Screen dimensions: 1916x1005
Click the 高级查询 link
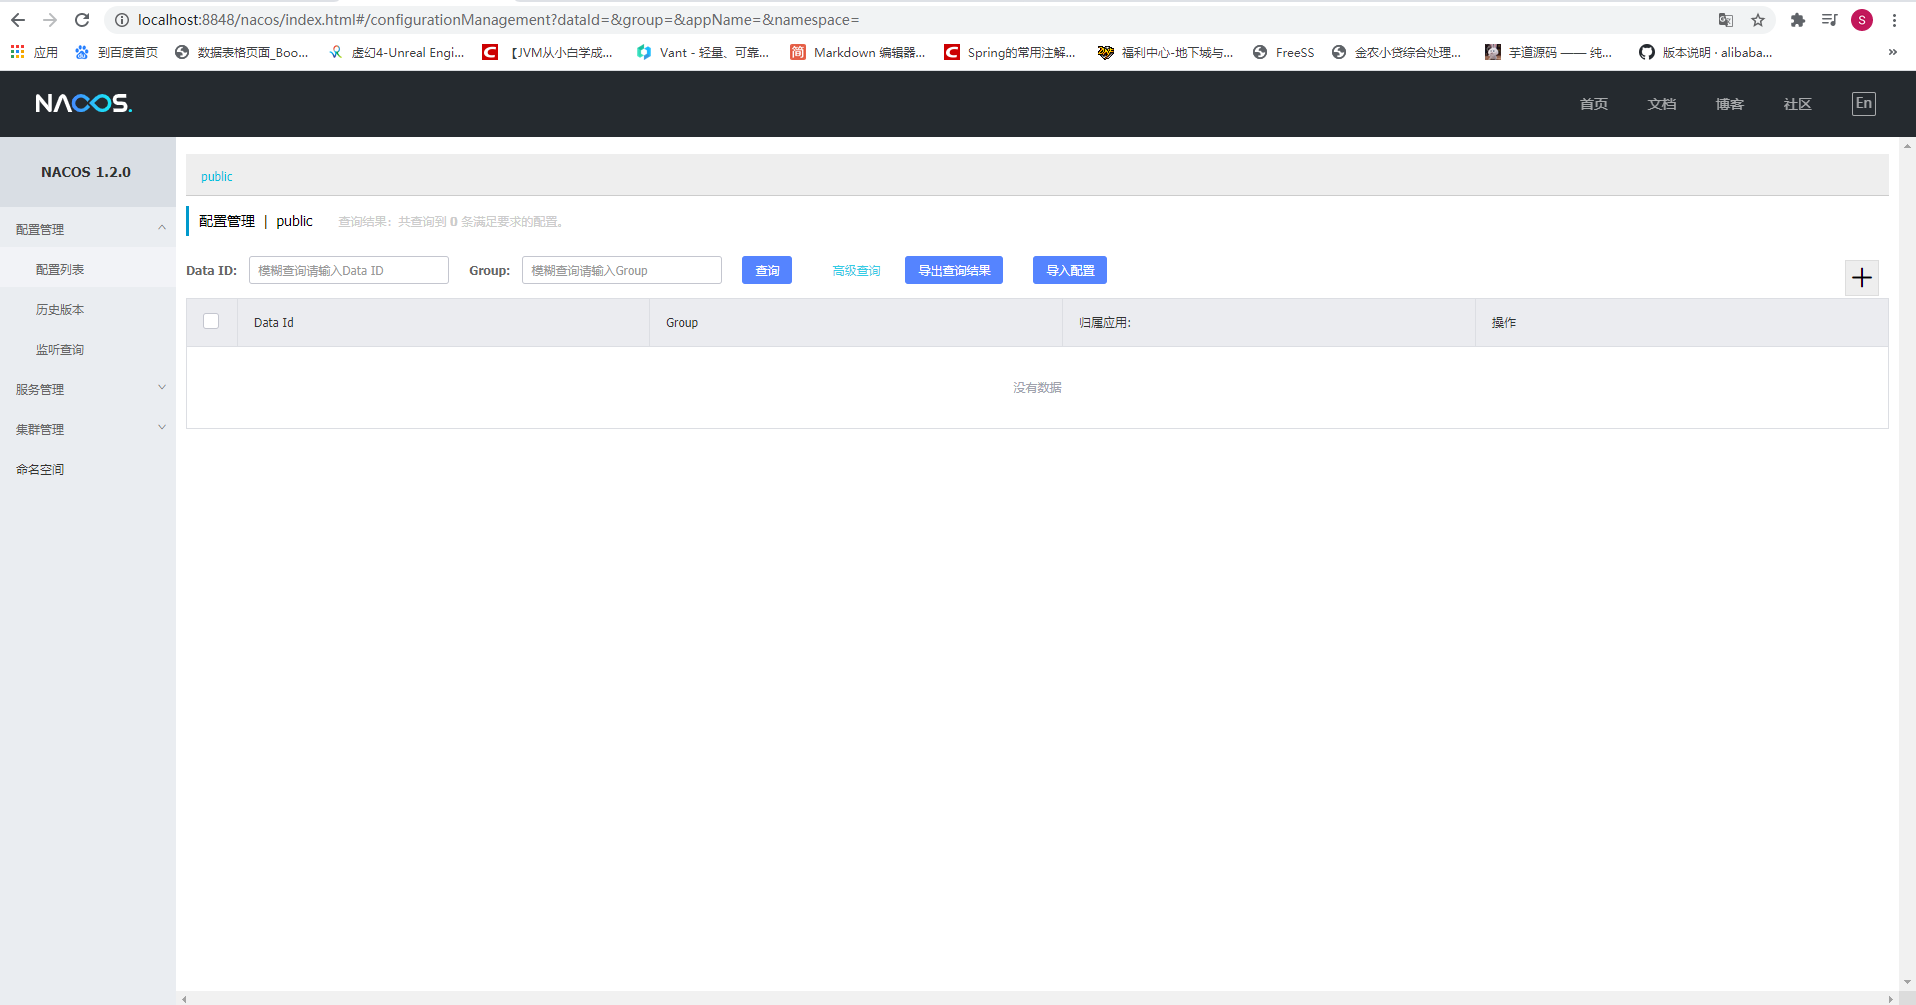[857, 270]
